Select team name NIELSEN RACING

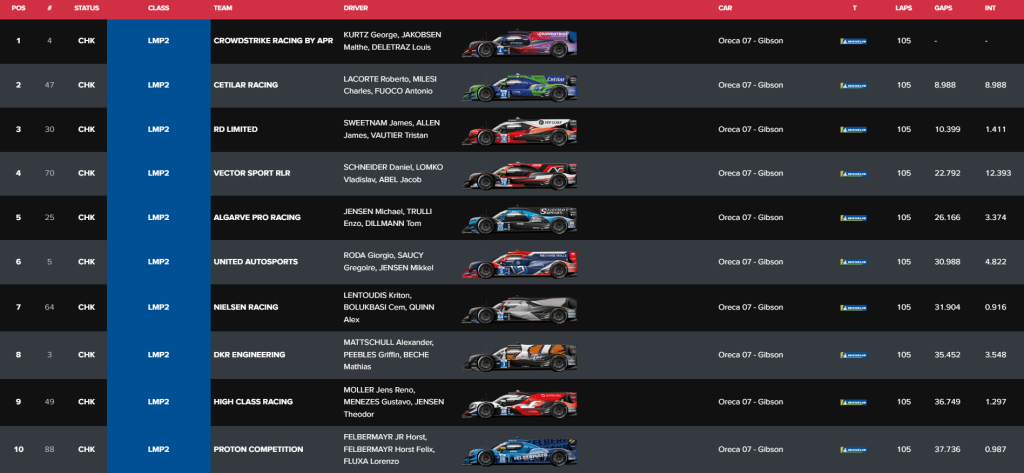click(x=246, y=307)
